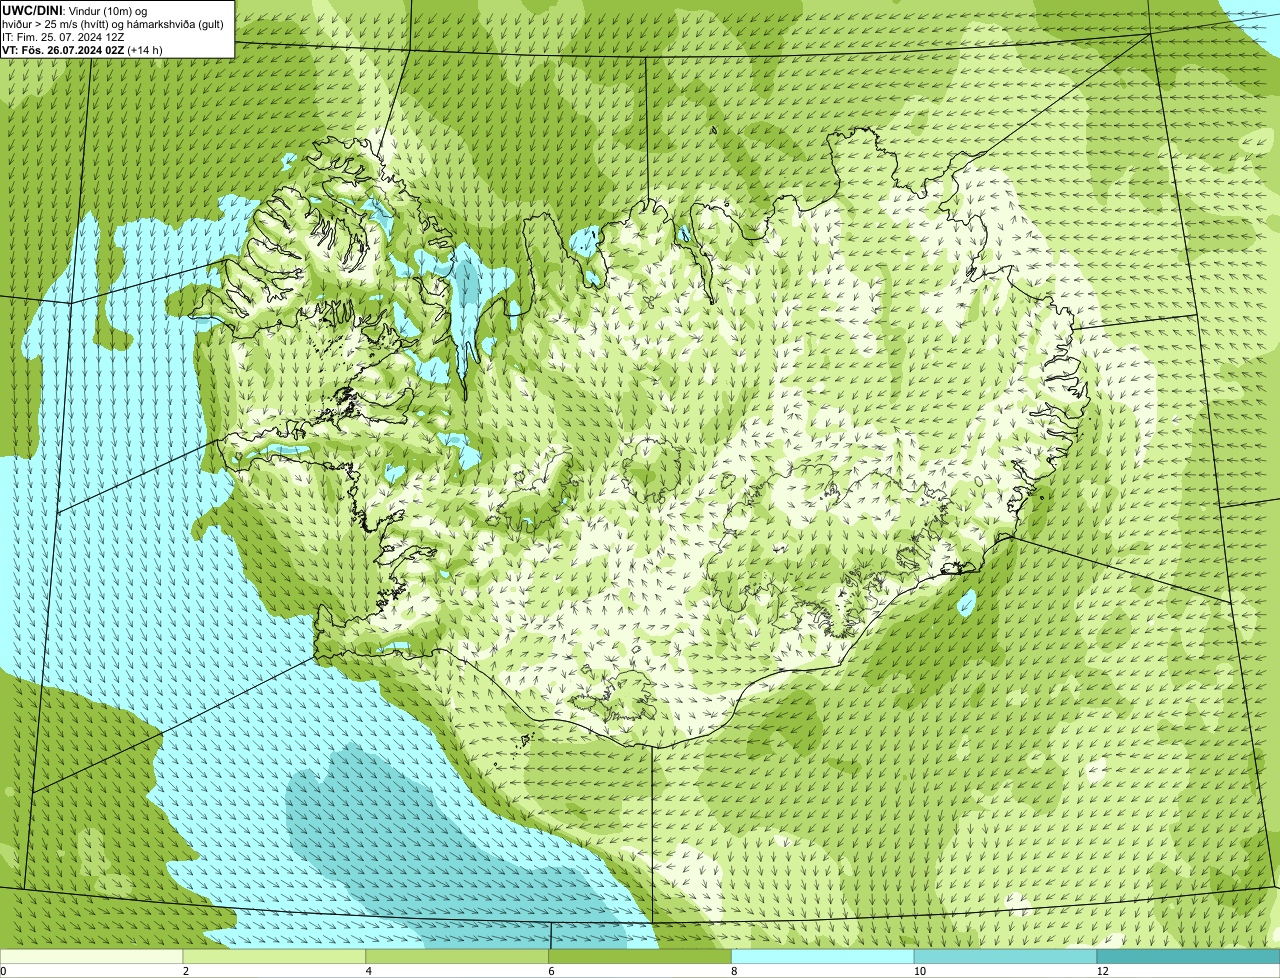Select the 6–8 m/s dark green colorbar segment

[641, 956]
